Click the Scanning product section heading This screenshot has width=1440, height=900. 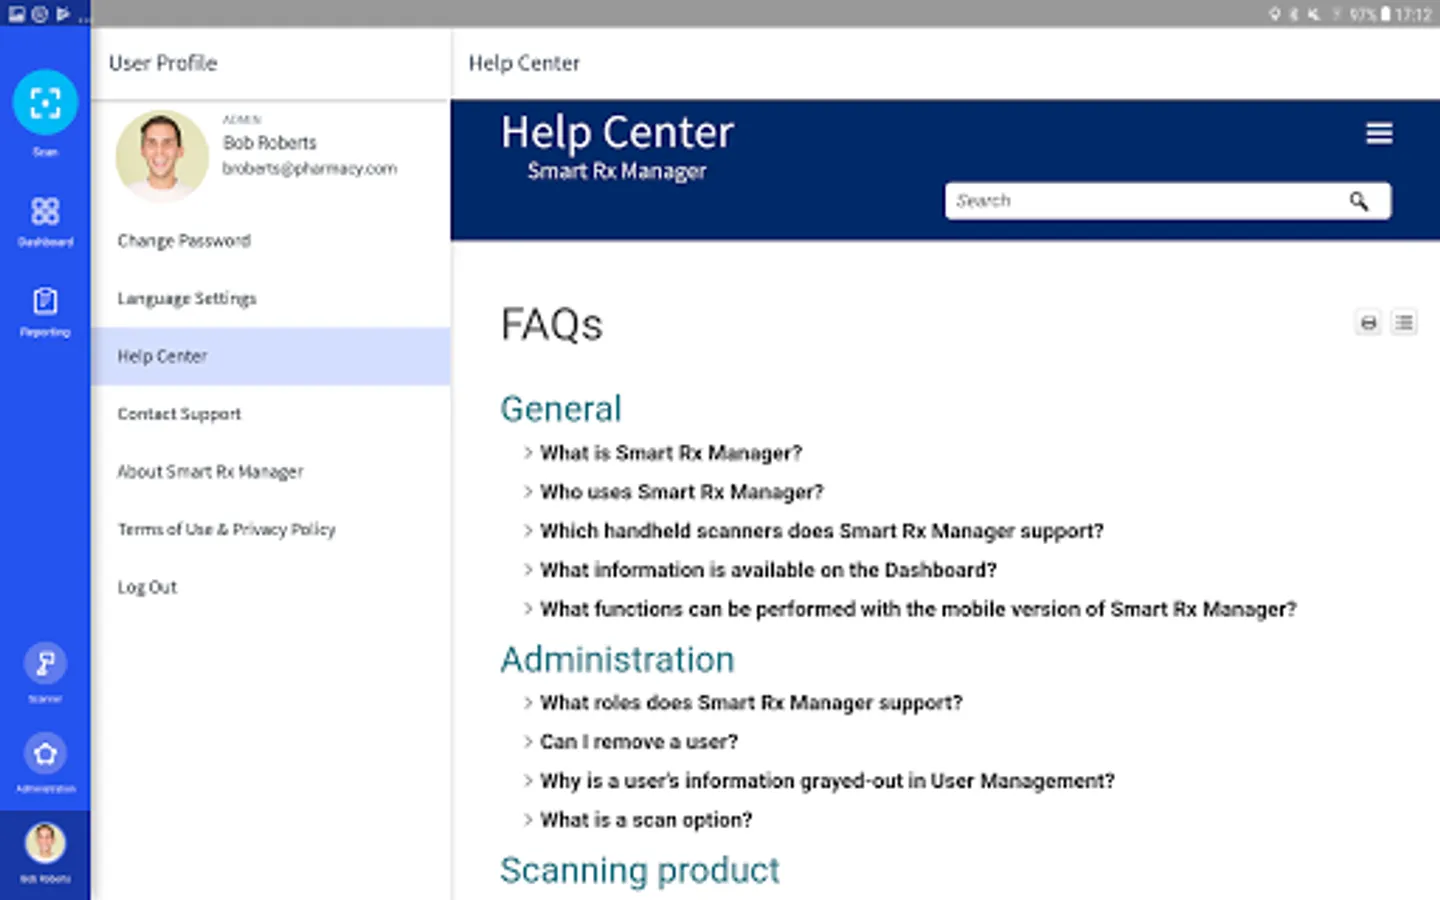pos(640,871)
